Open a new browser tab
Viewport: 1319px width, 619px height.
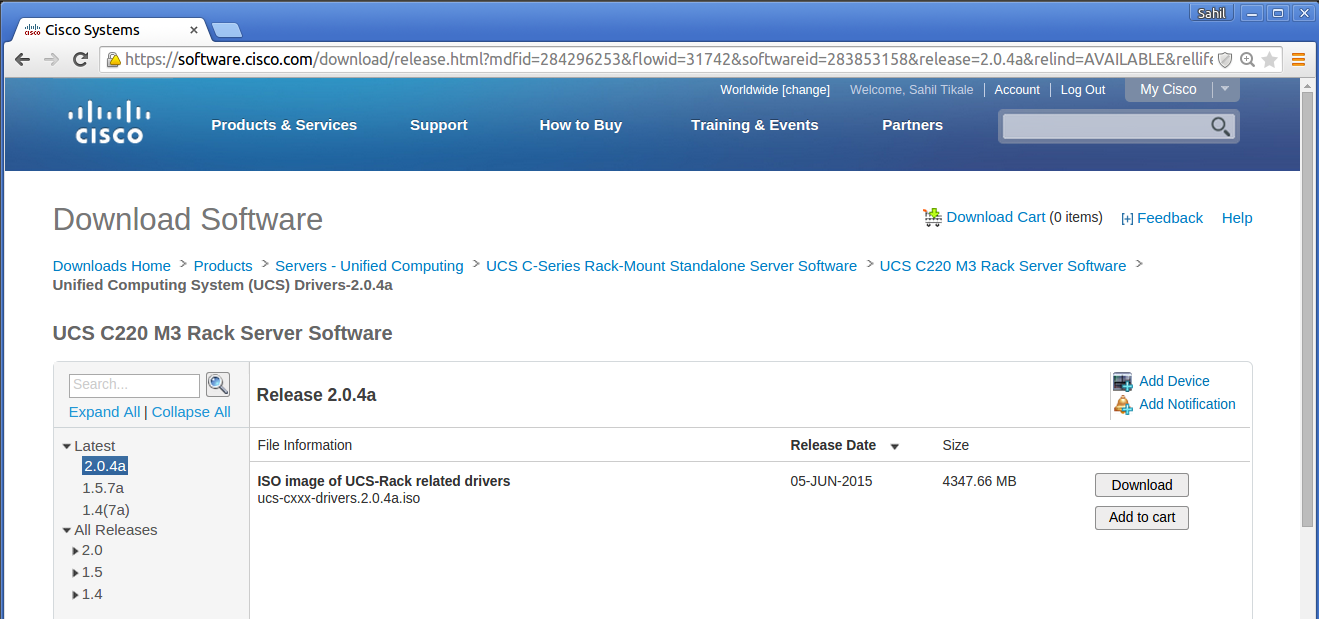click(x=227, y=30)
